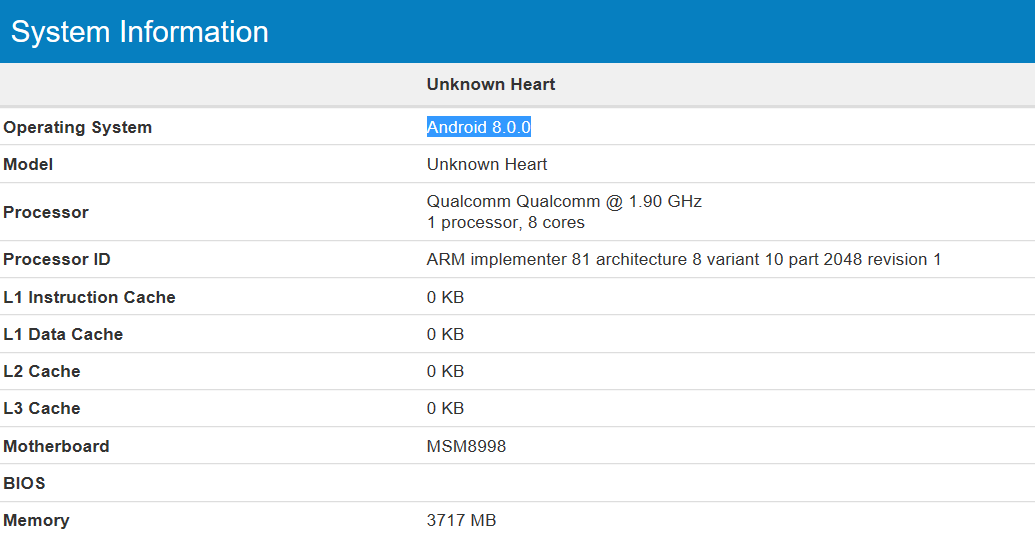Select the L3 Cache row label
This screenshot has height=537, width=1035.
pos(42,408)
